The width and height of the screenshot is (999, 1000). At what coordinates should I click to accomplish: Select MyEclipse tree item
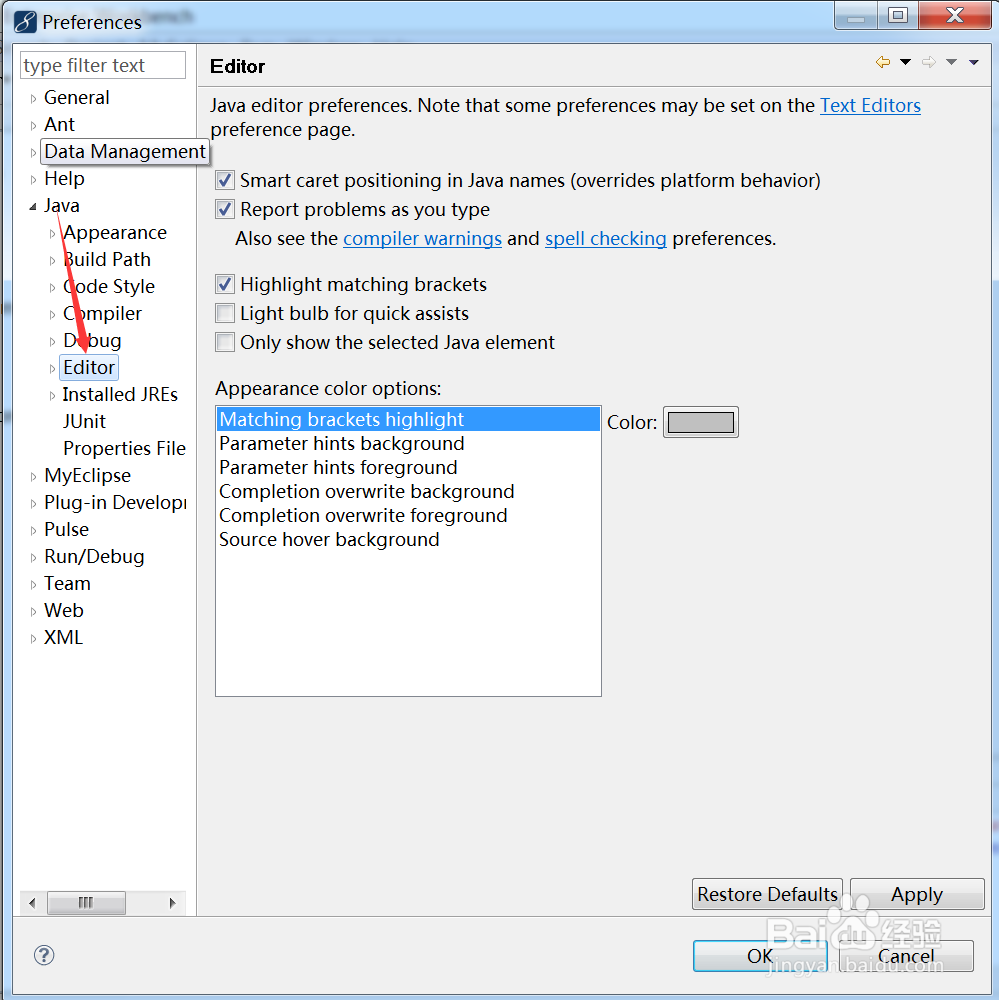pos(87,476)
